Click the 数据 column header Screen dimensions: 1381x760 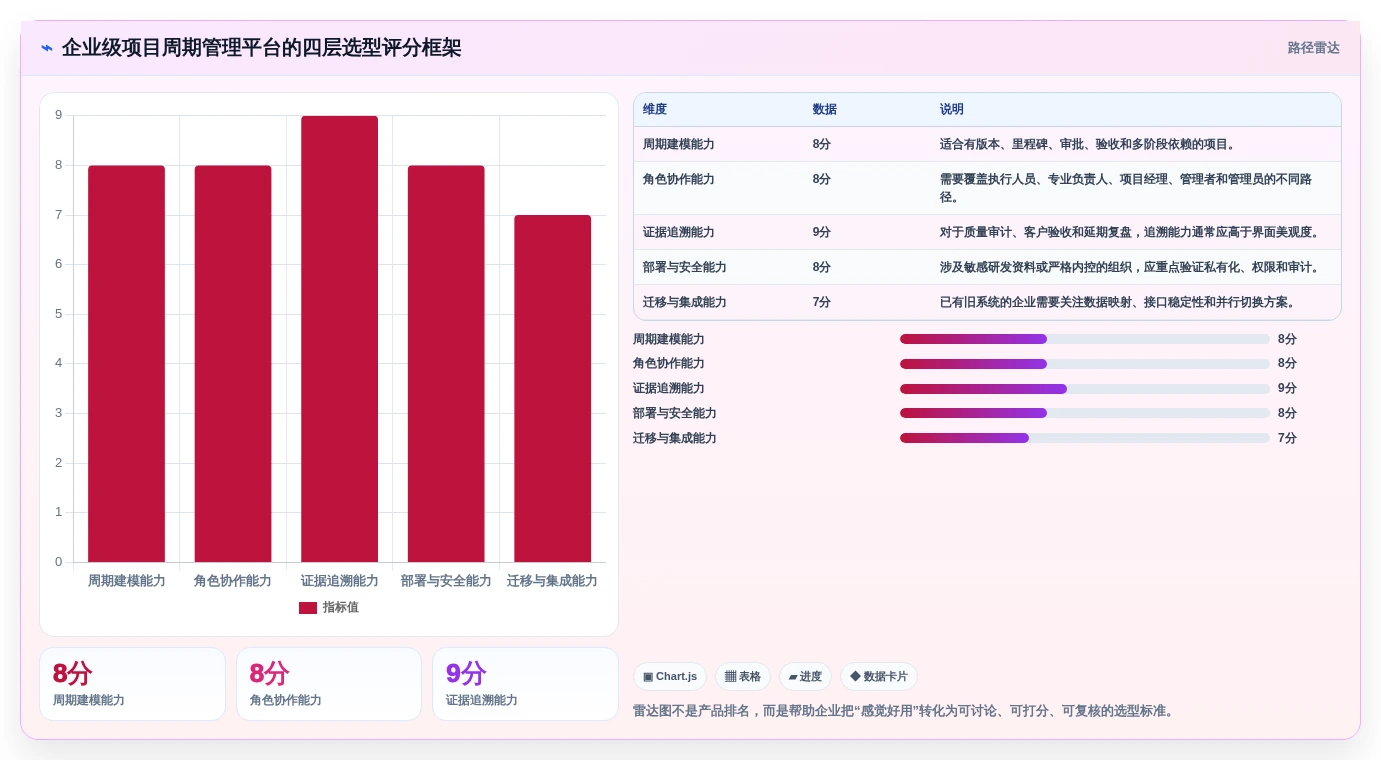[x=825, y=110]
